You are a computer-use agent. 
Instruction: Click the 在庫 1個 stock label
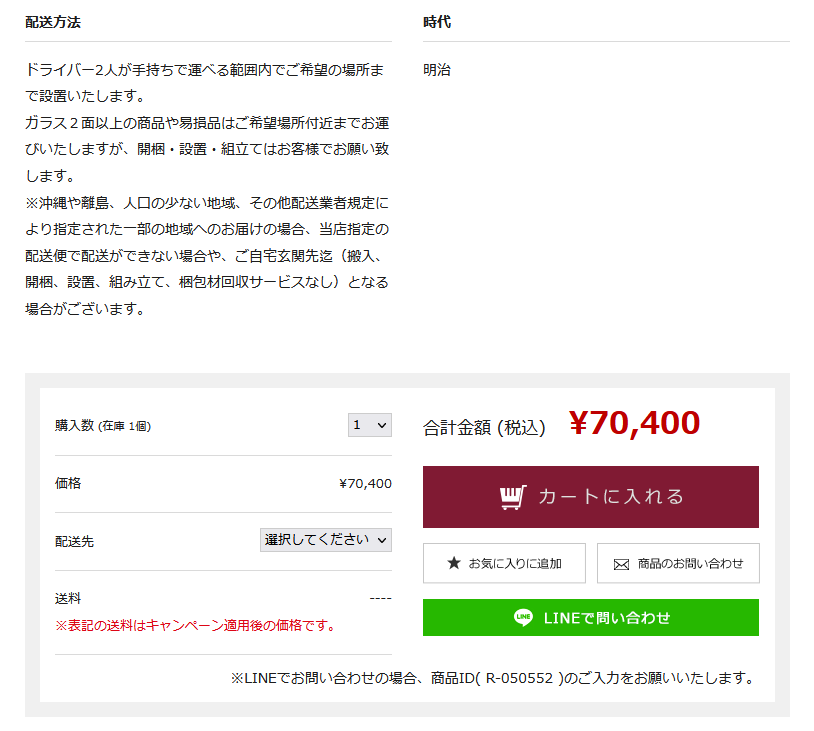(x=124, y=426)
